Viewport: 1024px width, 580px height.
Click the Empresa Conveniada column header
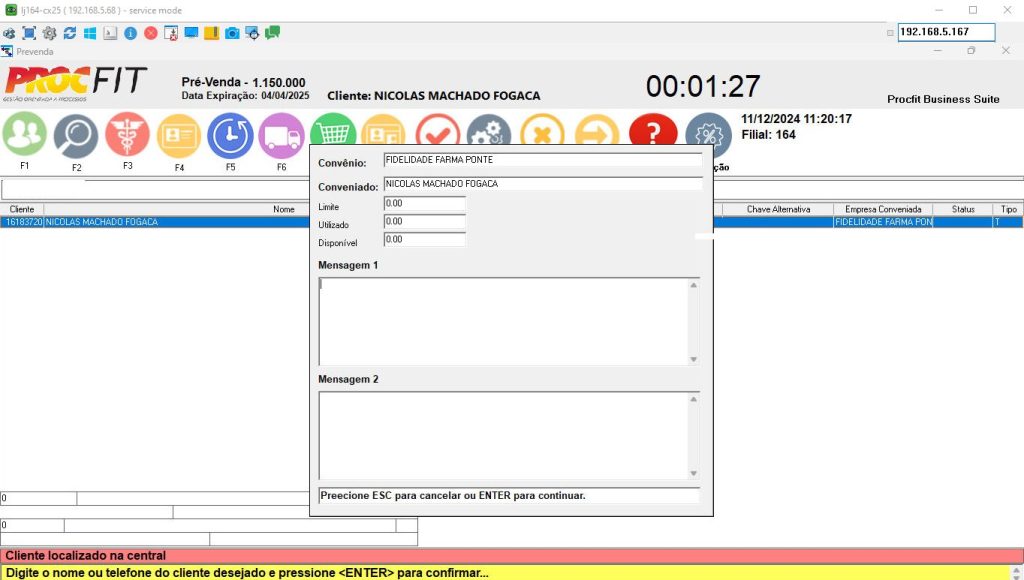click(883, 209)
